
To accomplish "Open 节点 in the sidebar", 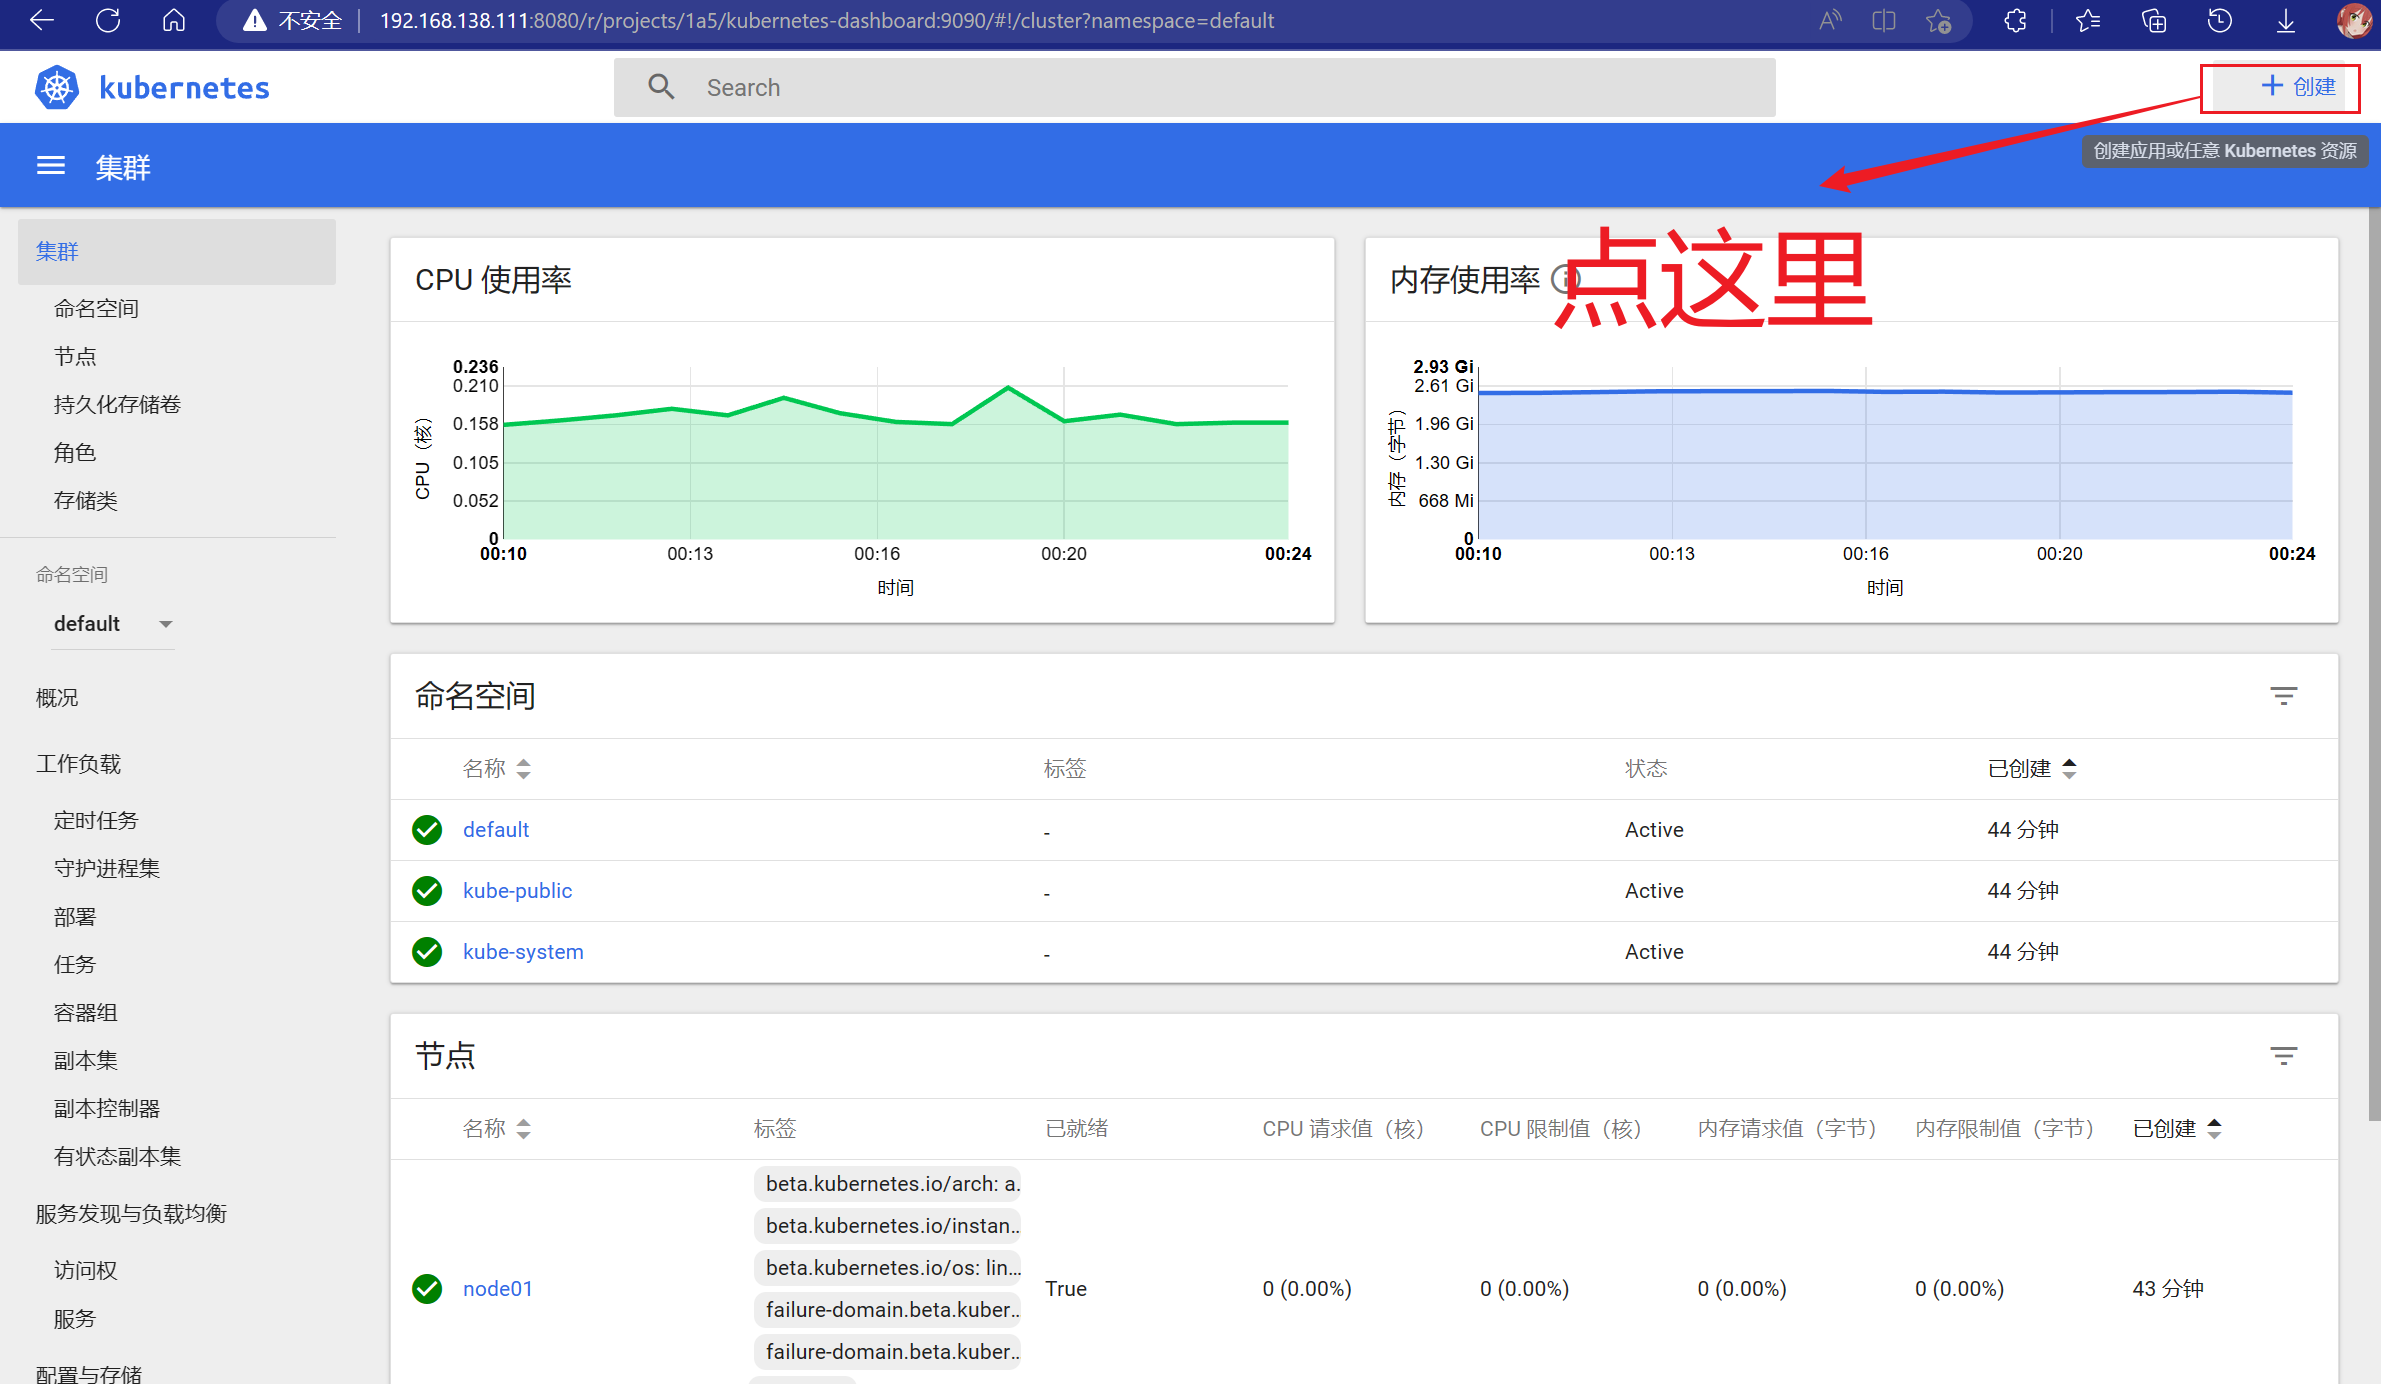I will pyautogui.click(x=75, y=357).
